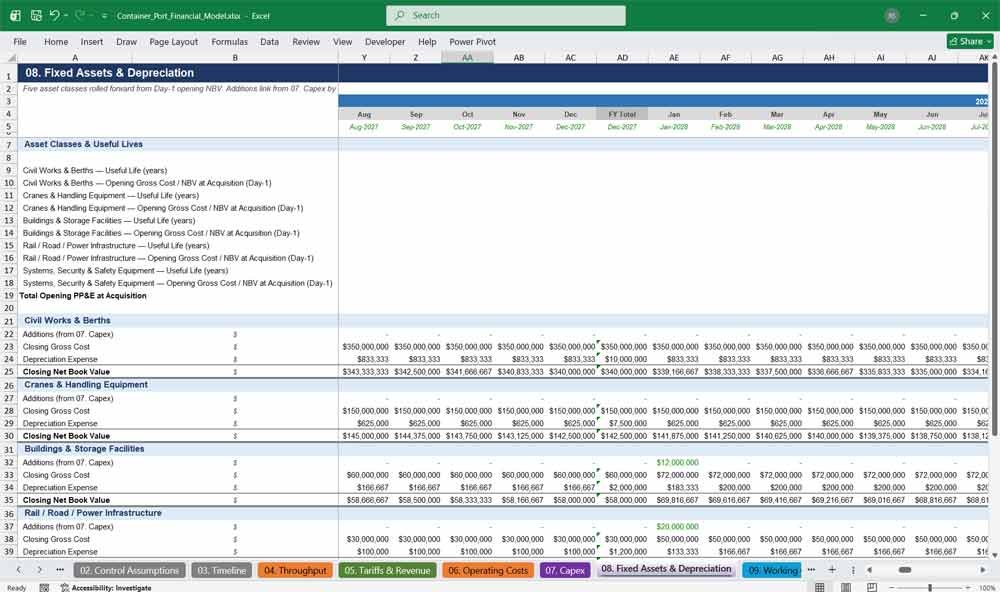Viewport: 1000px width, 592px height.
Task: Open the Data ribbon tab
Action: pyautogui.click(x=269, y=41)
